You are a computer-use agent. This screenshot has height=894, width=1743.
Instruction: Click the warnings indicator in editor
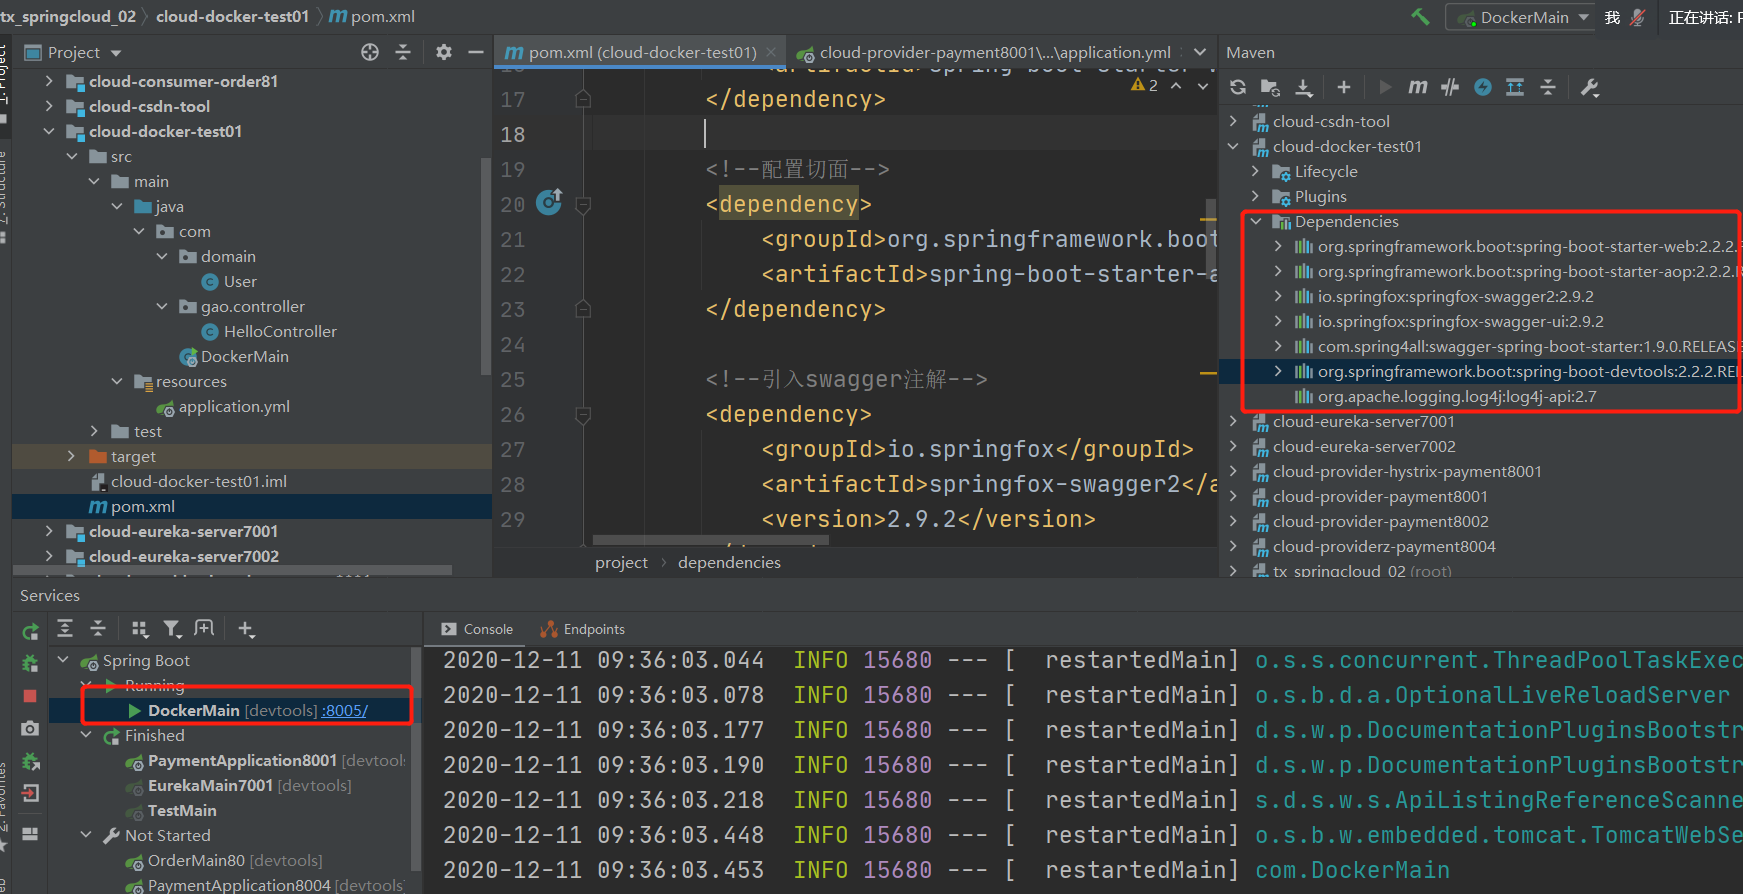[x=1145, y=86]
